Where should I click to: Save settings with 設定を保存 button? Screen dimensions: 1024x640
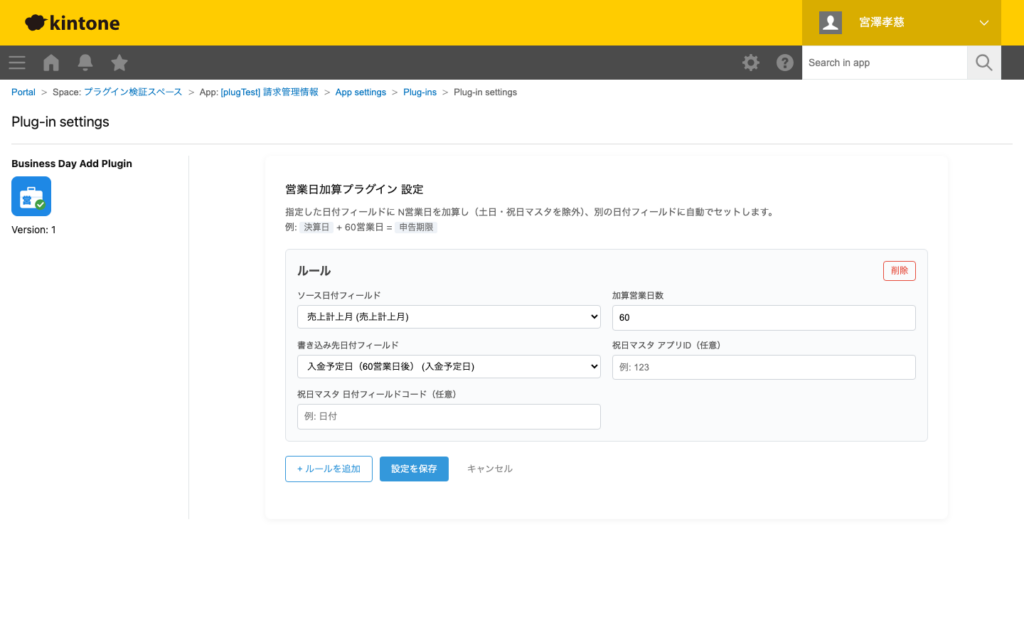pos(413,468)
